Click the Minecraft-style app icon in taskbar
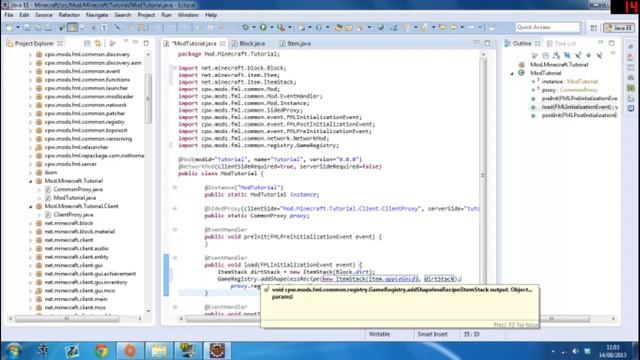640x360 pixels. coord(217,351)
